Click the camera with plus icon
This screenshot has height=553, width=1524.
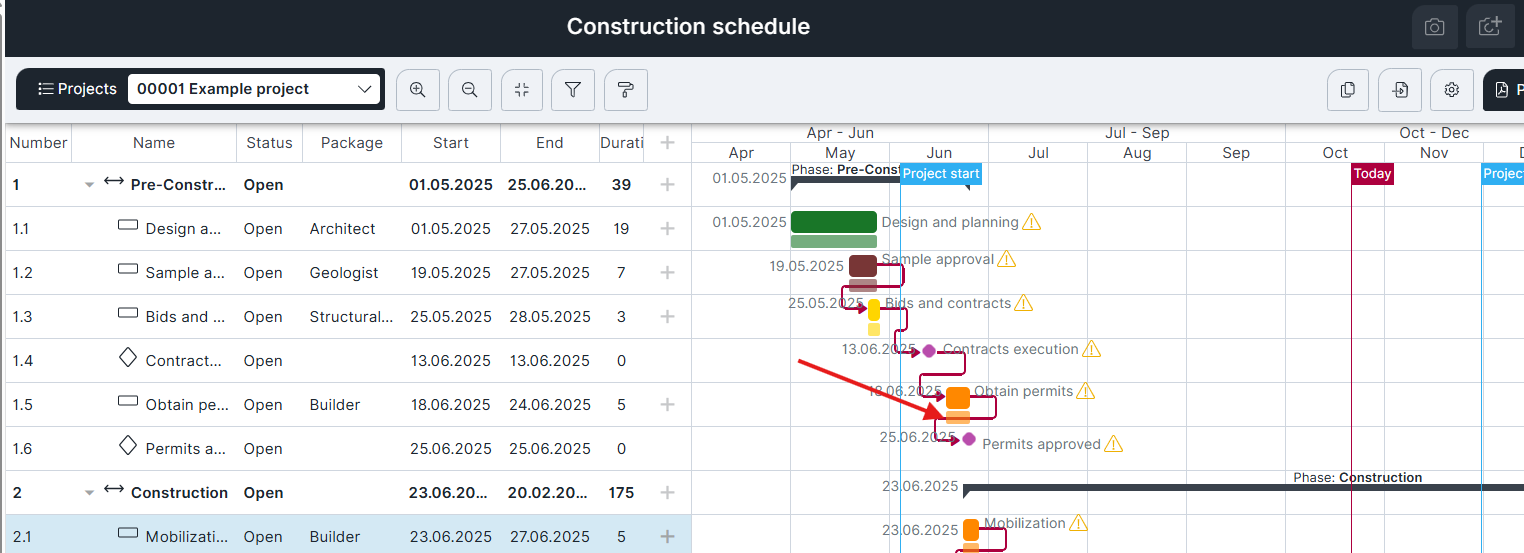click(x=1490, y=27)
